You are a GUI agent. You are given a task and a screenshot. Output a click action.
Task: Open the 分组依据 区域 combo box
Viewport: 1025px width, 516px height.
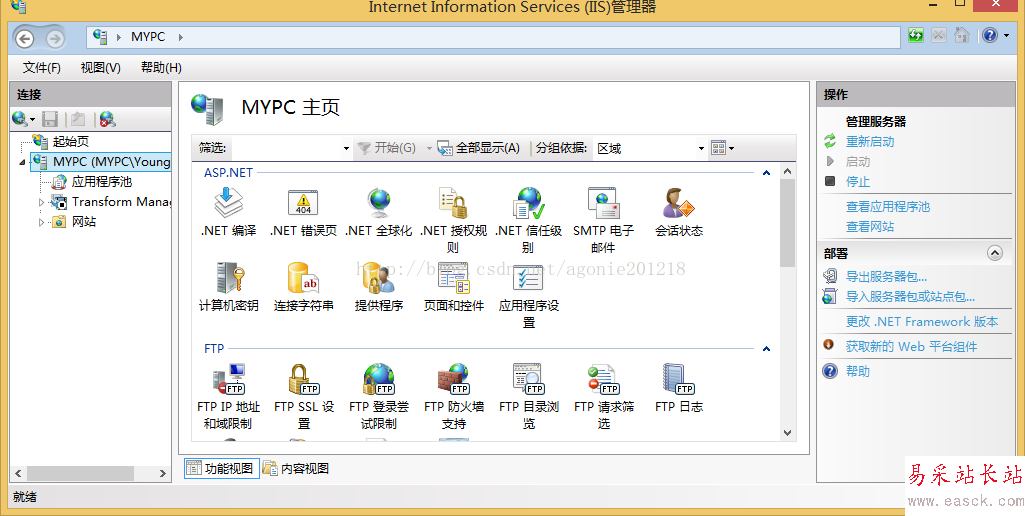point(650,148)
